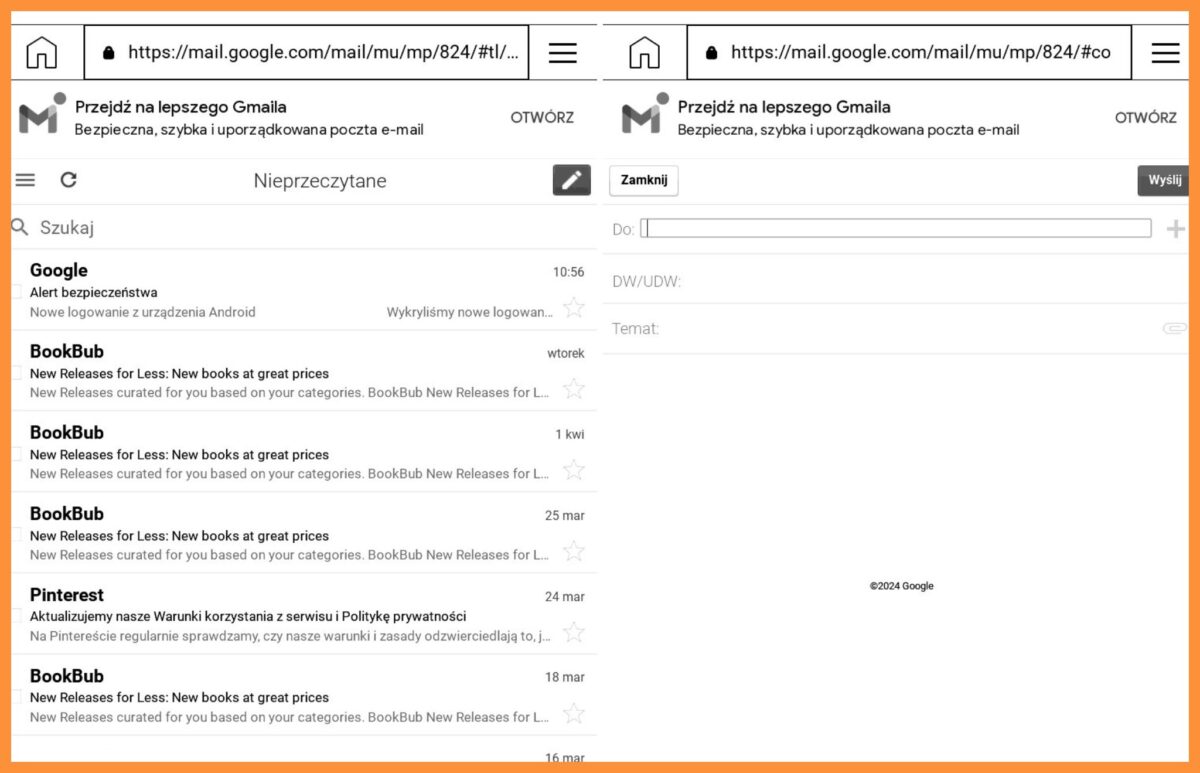Focus the Szukaj search field
The width and height of the screenshot is (1200, 773).
click(304, 227)
